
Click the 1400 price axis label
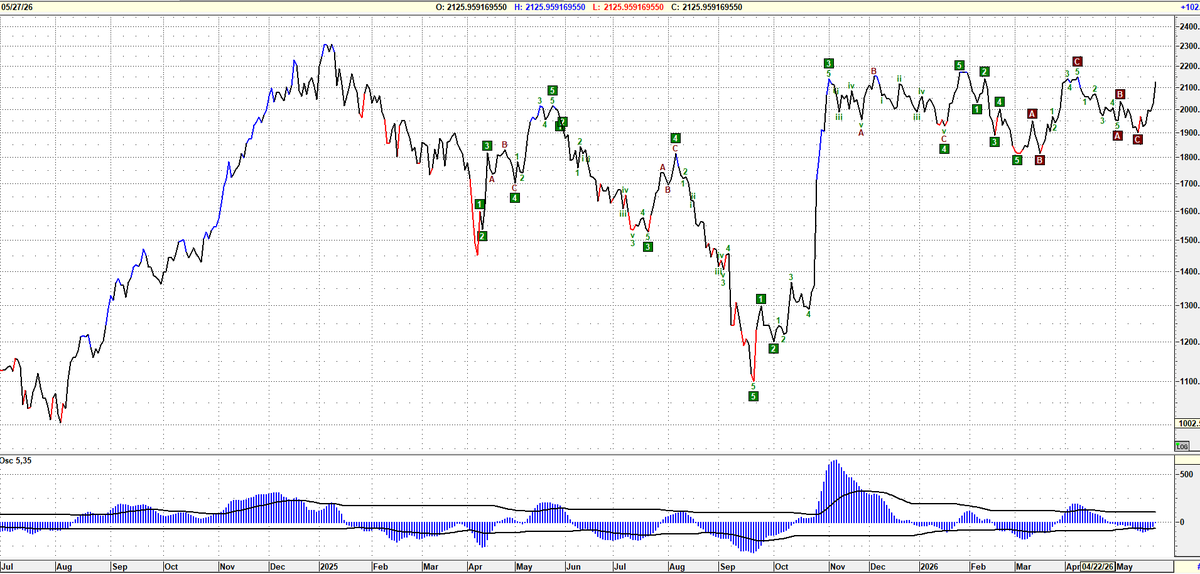(1188, 271)
